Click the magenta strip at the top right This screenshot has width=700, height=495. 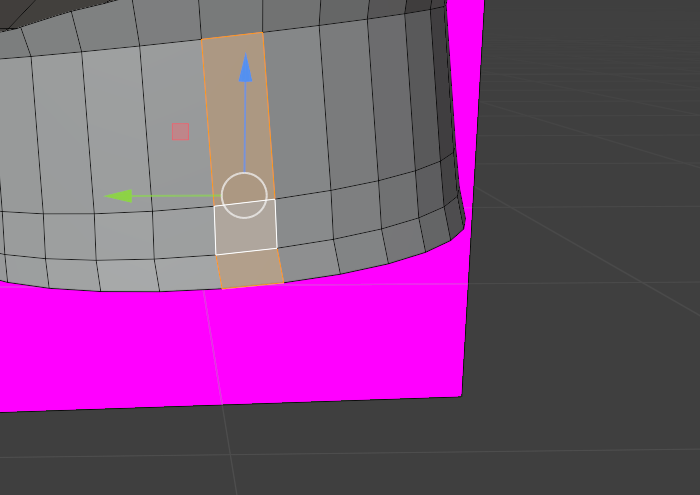[x=465, y=60]
